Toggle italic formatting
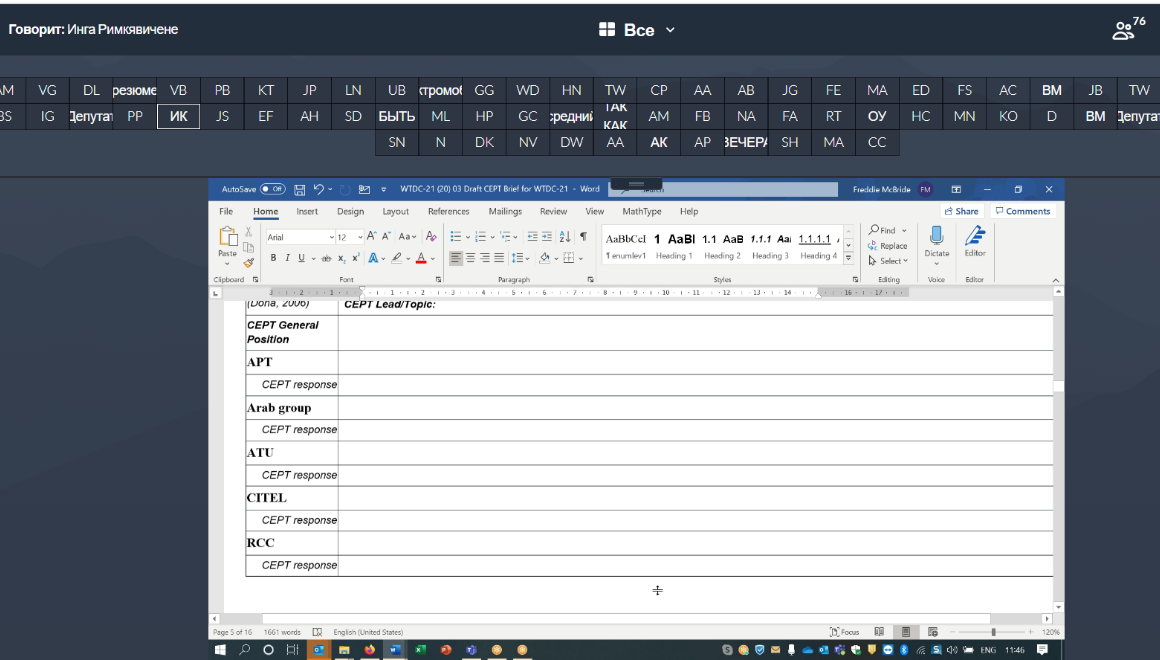 287,258
